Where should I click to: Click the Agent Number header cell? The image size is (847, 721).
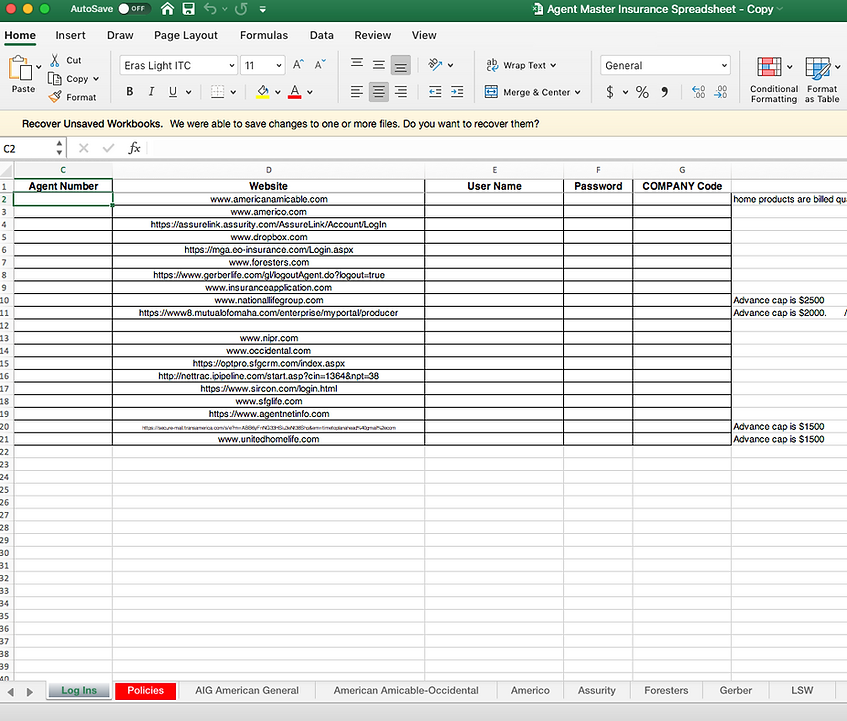63,186
